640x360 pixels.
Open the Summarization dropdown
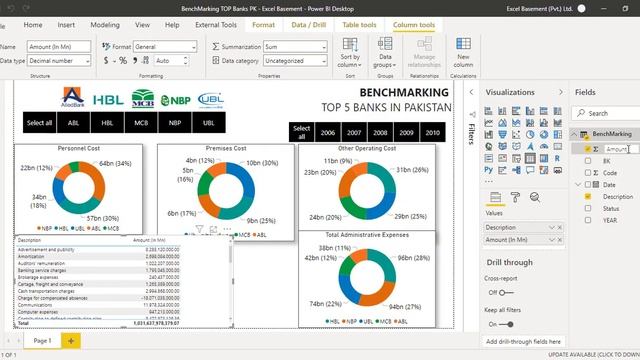tap(295, 47)
